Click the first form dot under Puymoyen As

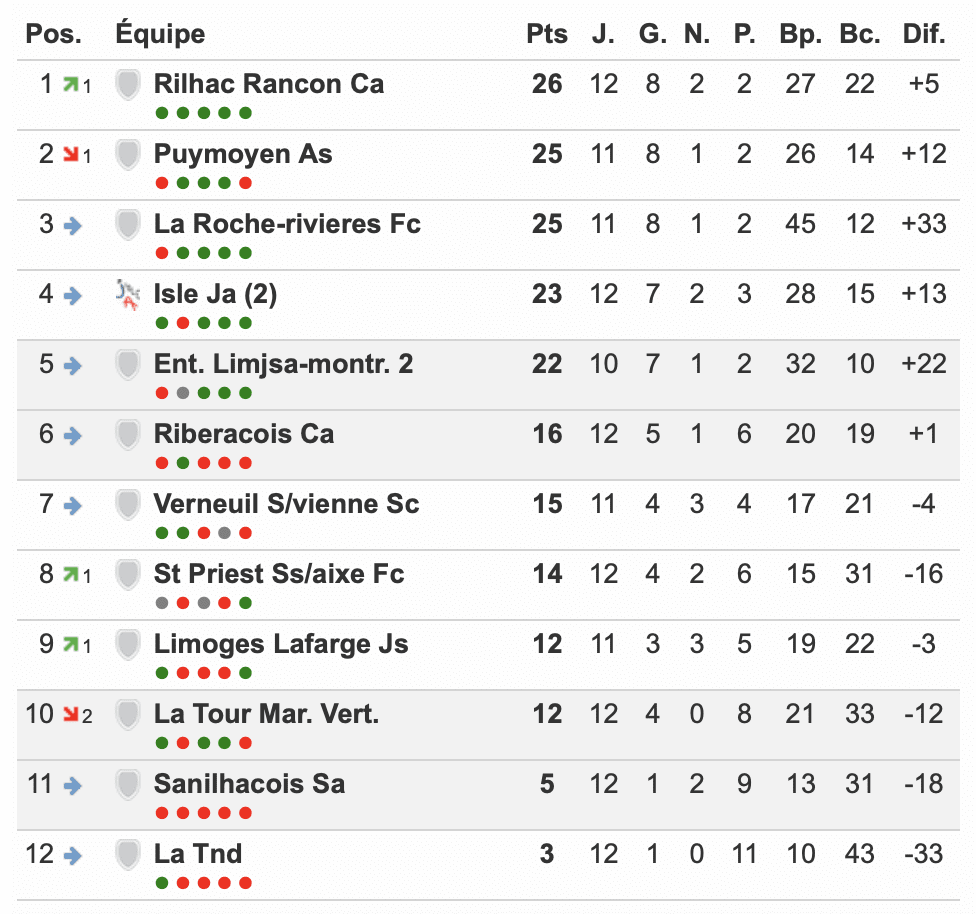pos(162,183)
